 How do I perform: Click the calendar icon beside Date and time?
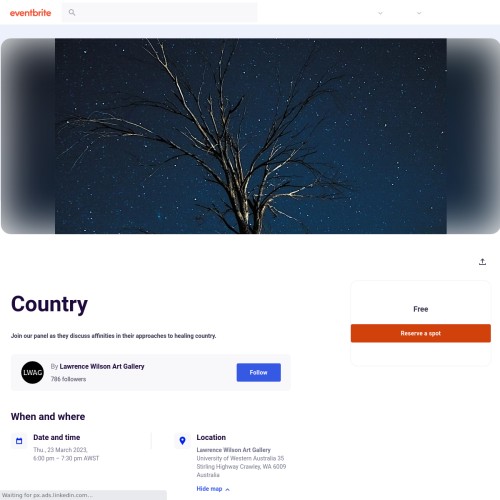pos(19,441)
